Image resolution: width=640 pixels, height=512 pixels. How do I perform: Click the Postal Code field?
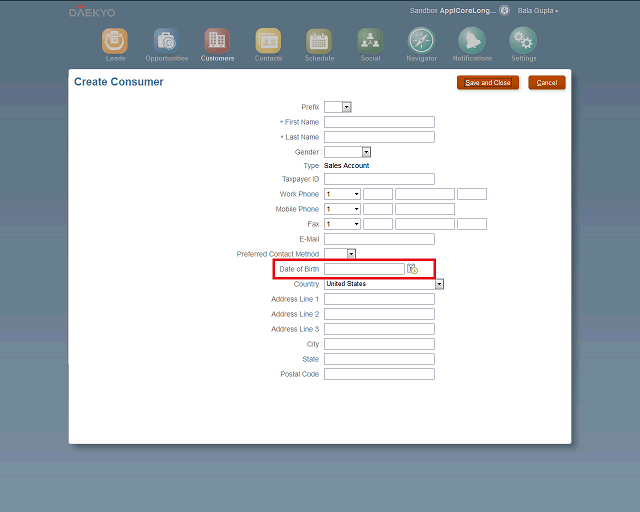379,374
